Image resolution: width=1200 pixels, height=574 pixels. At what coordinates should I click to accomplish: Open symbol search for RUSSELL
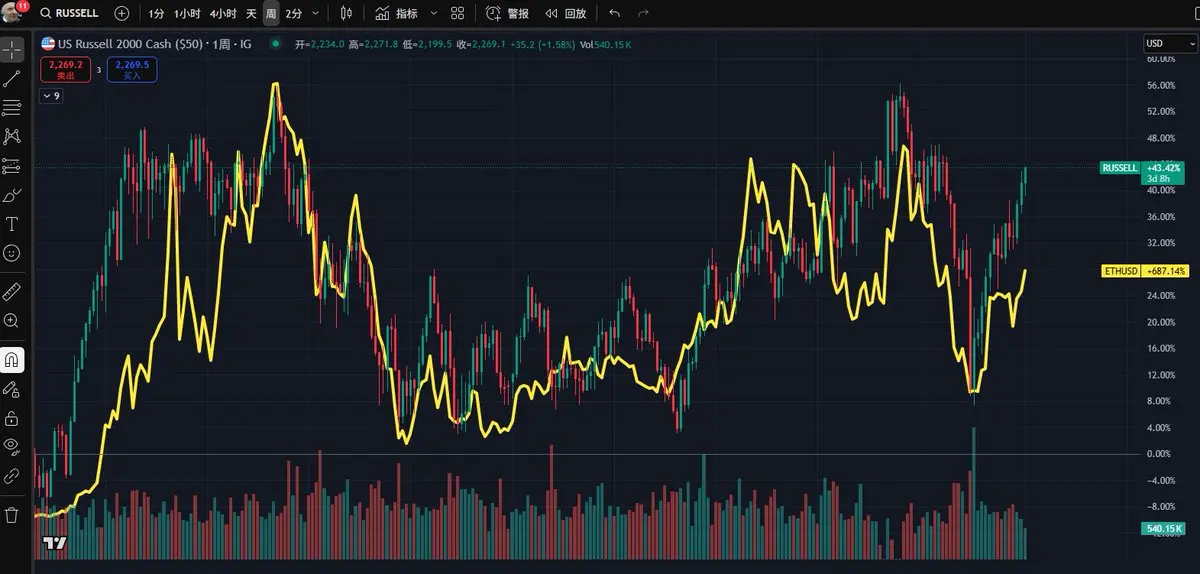71,14
